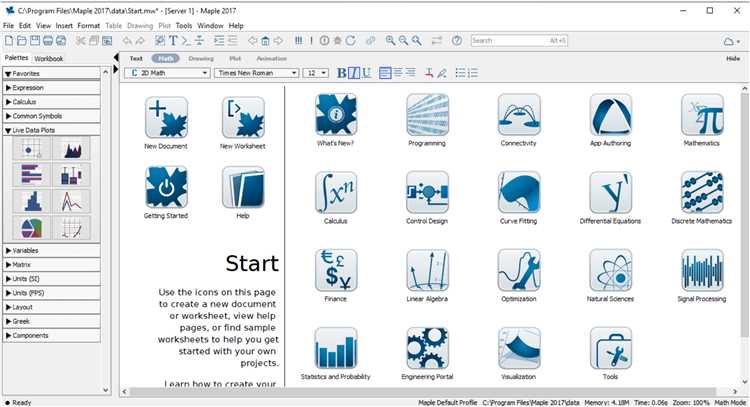This screenshot has height=407, width=750.
Task: Click the zoom out magnifier icon
Action: tap(404, 41)
